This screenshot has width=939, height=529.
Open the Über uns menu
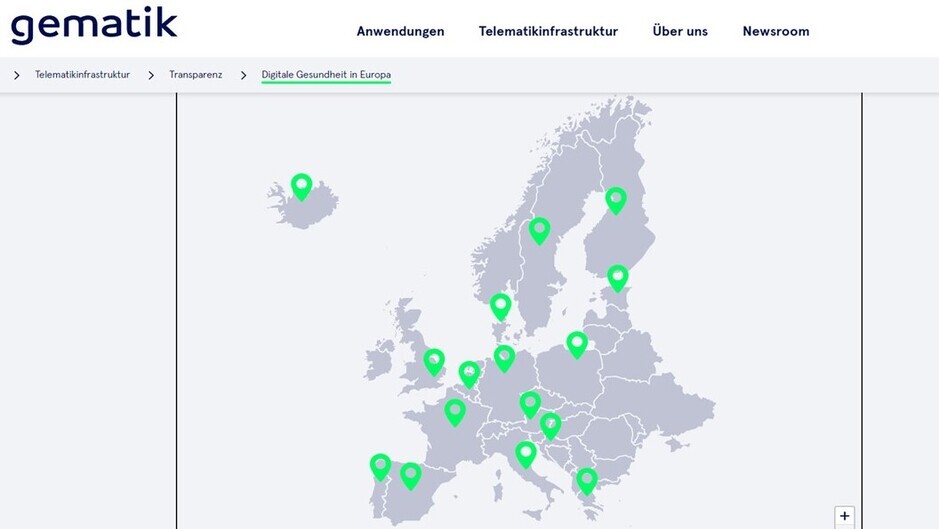point(680,31)
